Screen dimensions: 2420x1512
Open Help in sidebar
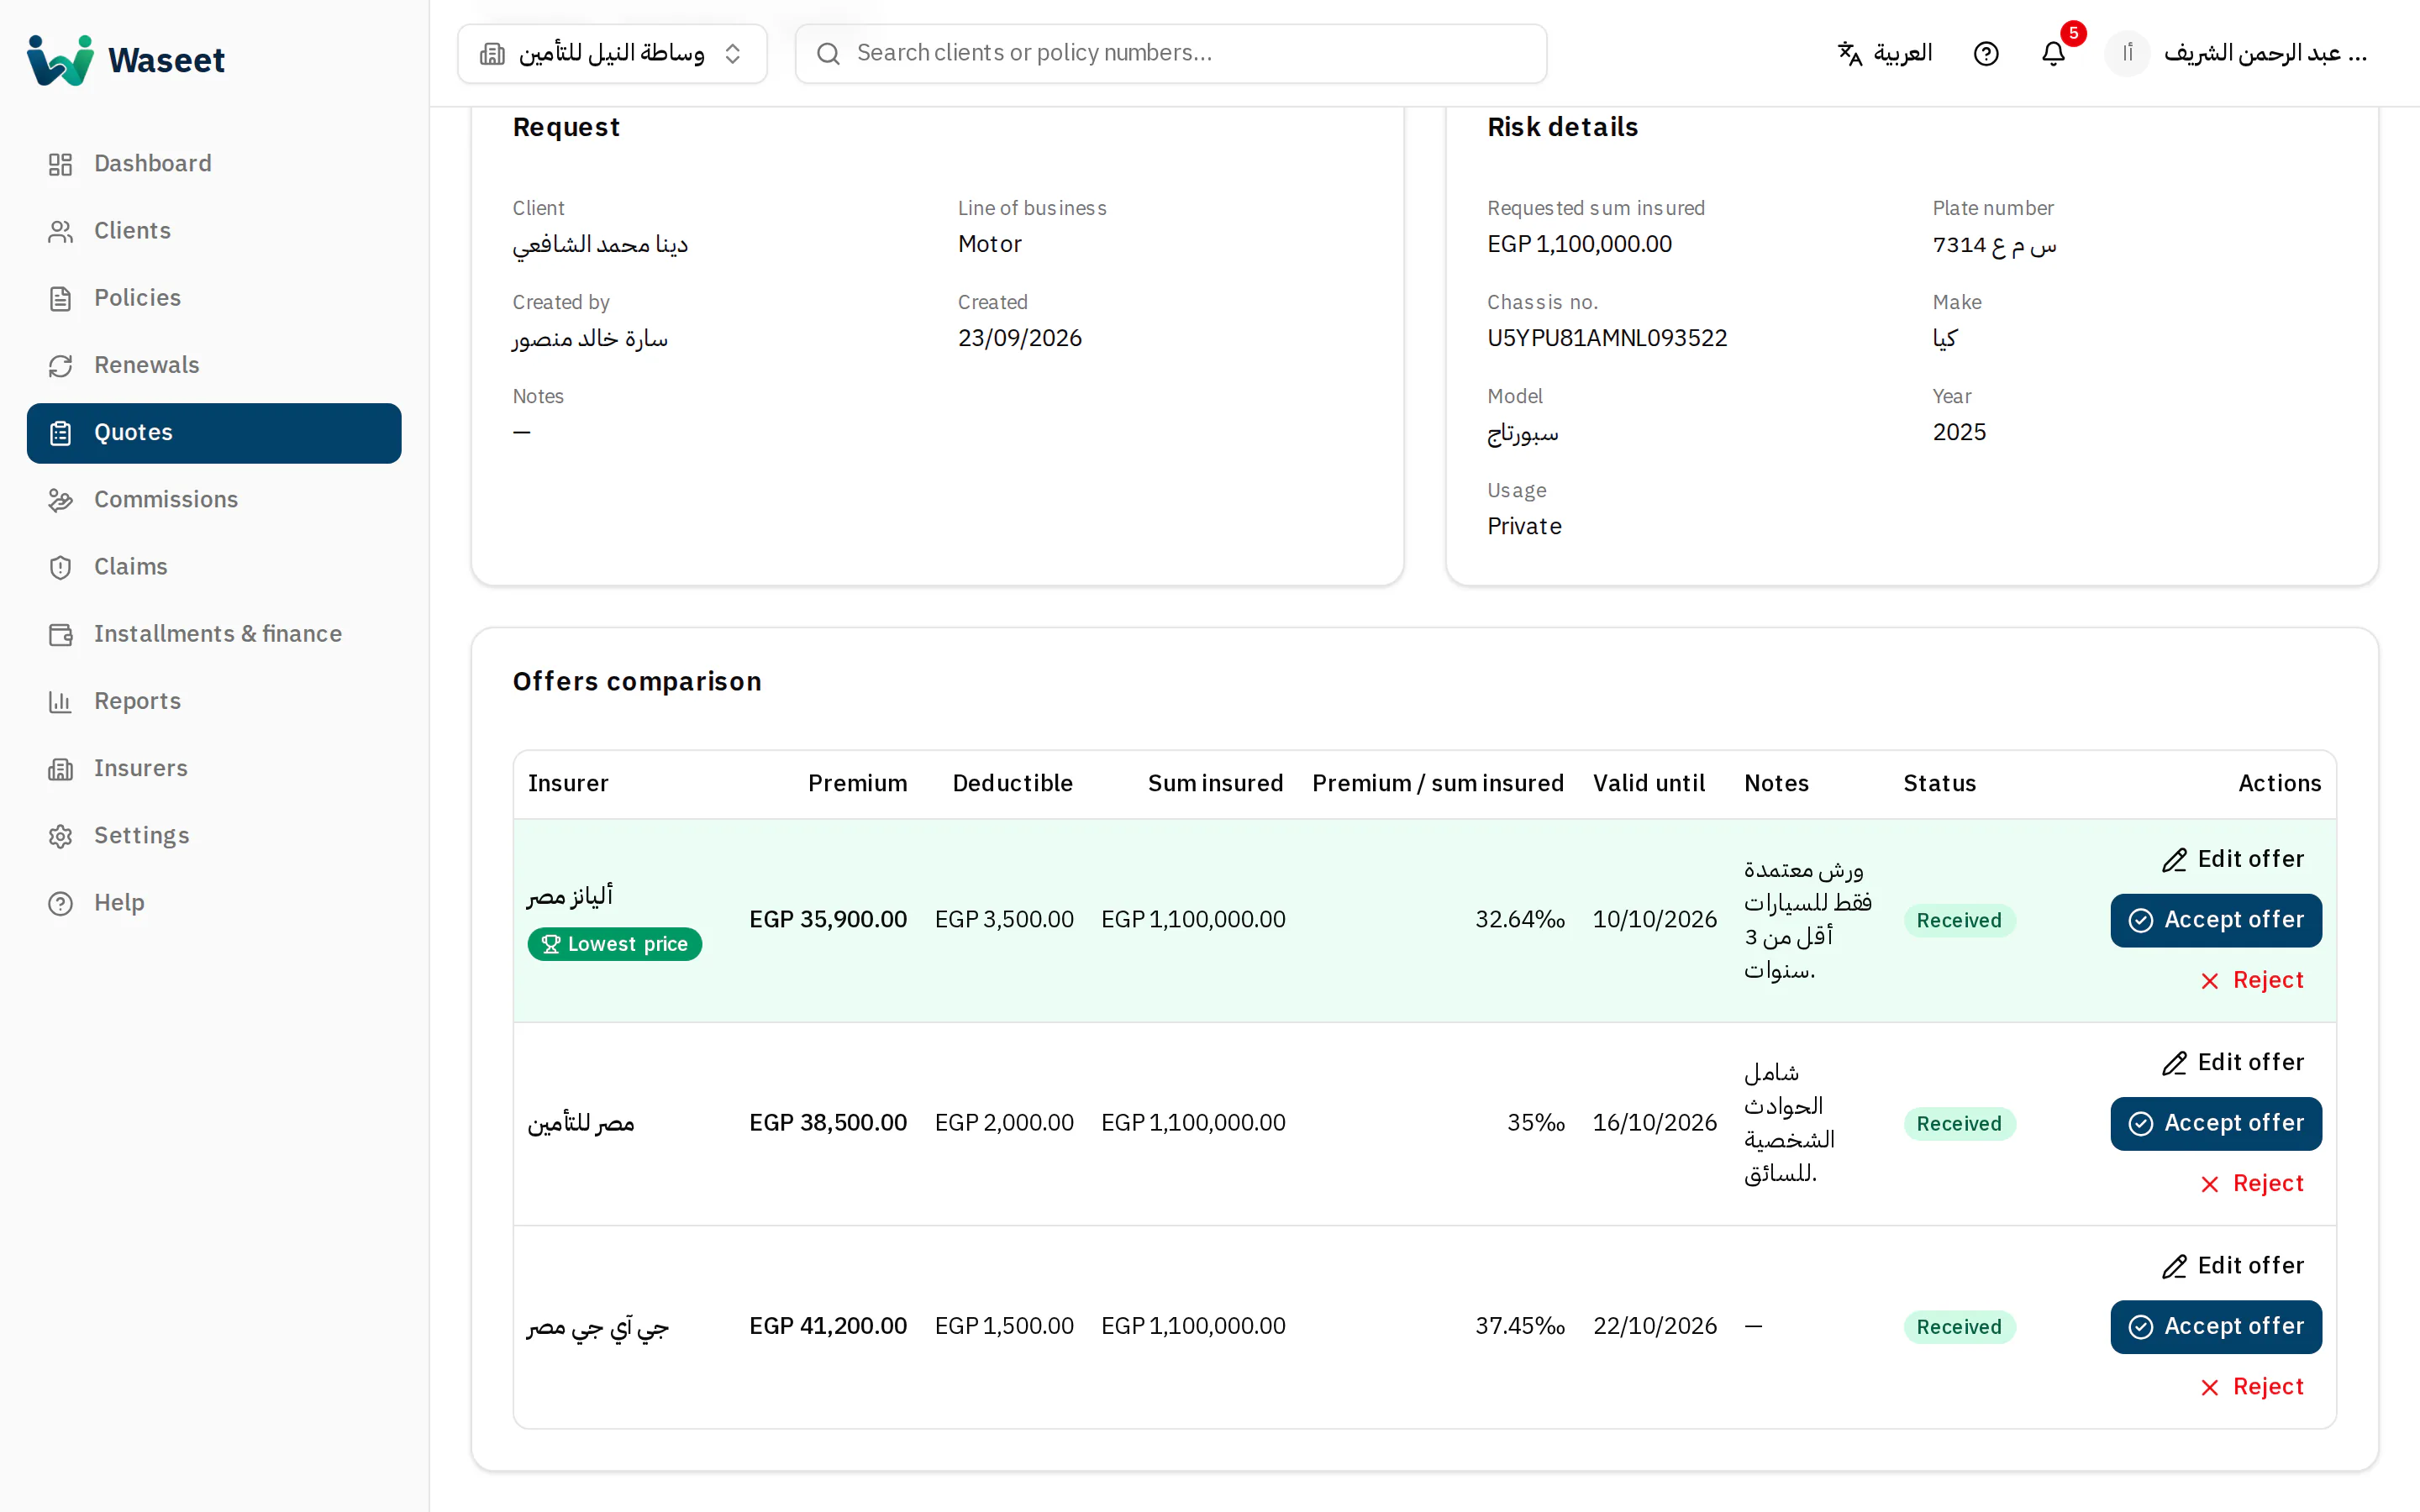tap(214, 903)
